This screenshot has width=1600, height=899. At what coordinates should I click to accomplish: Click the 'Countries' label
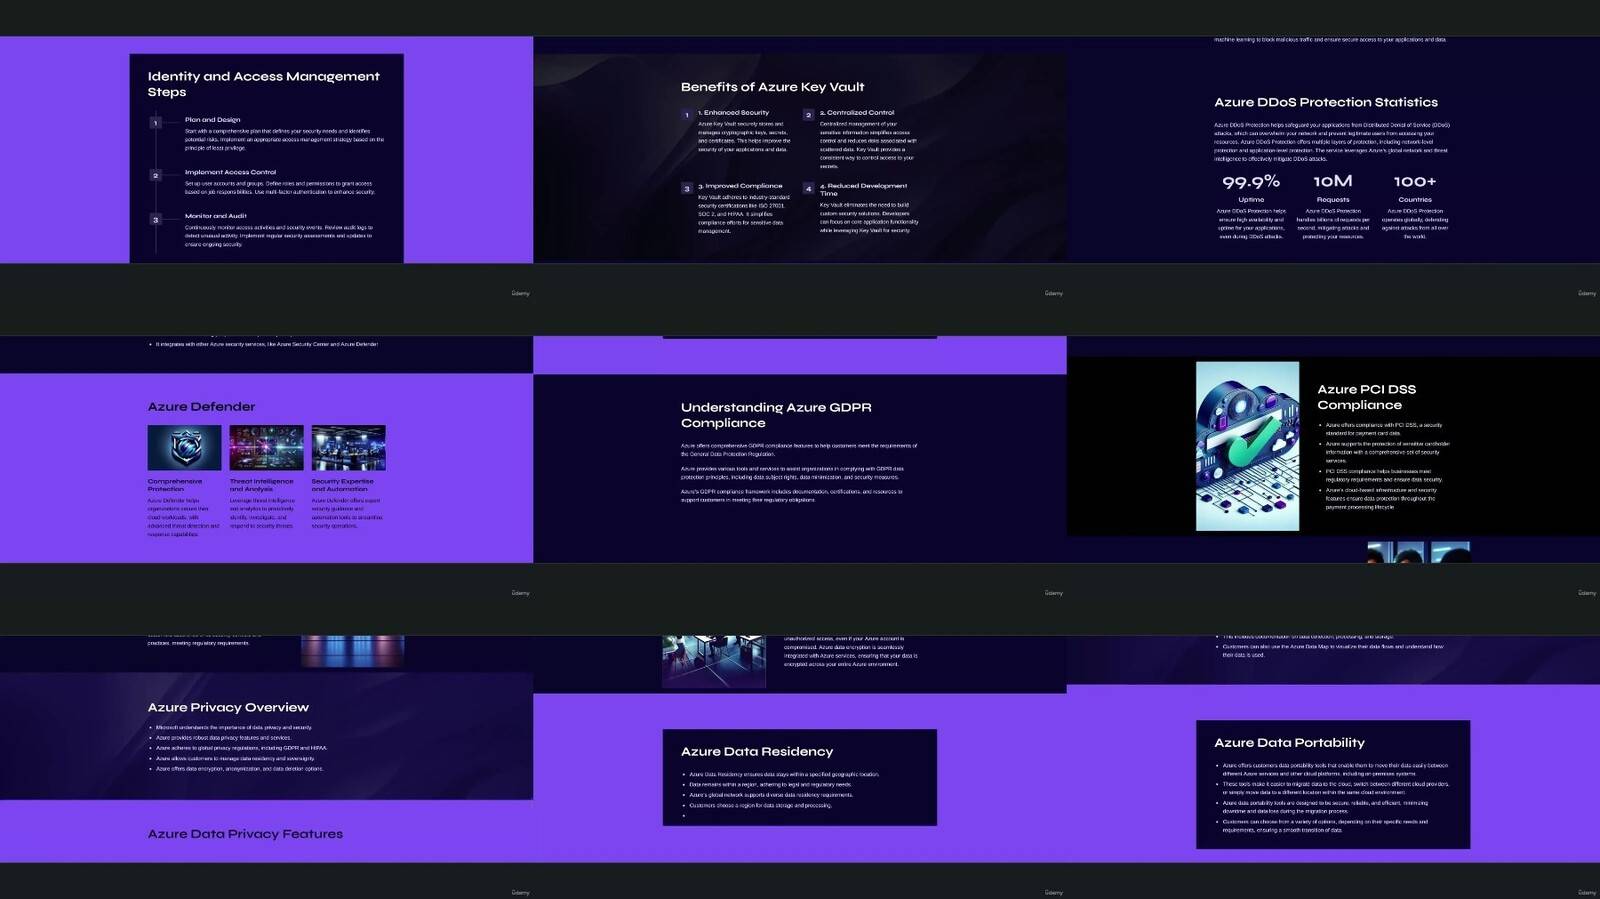tap(1415, 200)
